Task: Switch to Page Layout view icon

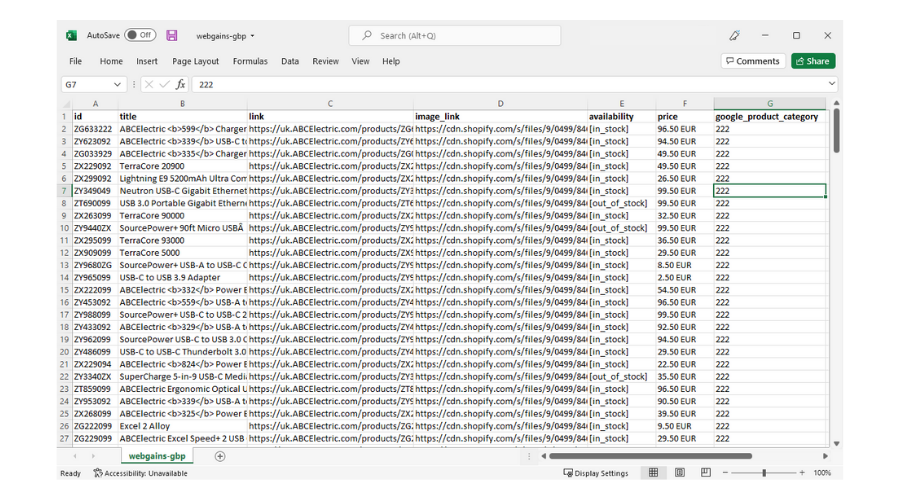Action: (680, 472)
